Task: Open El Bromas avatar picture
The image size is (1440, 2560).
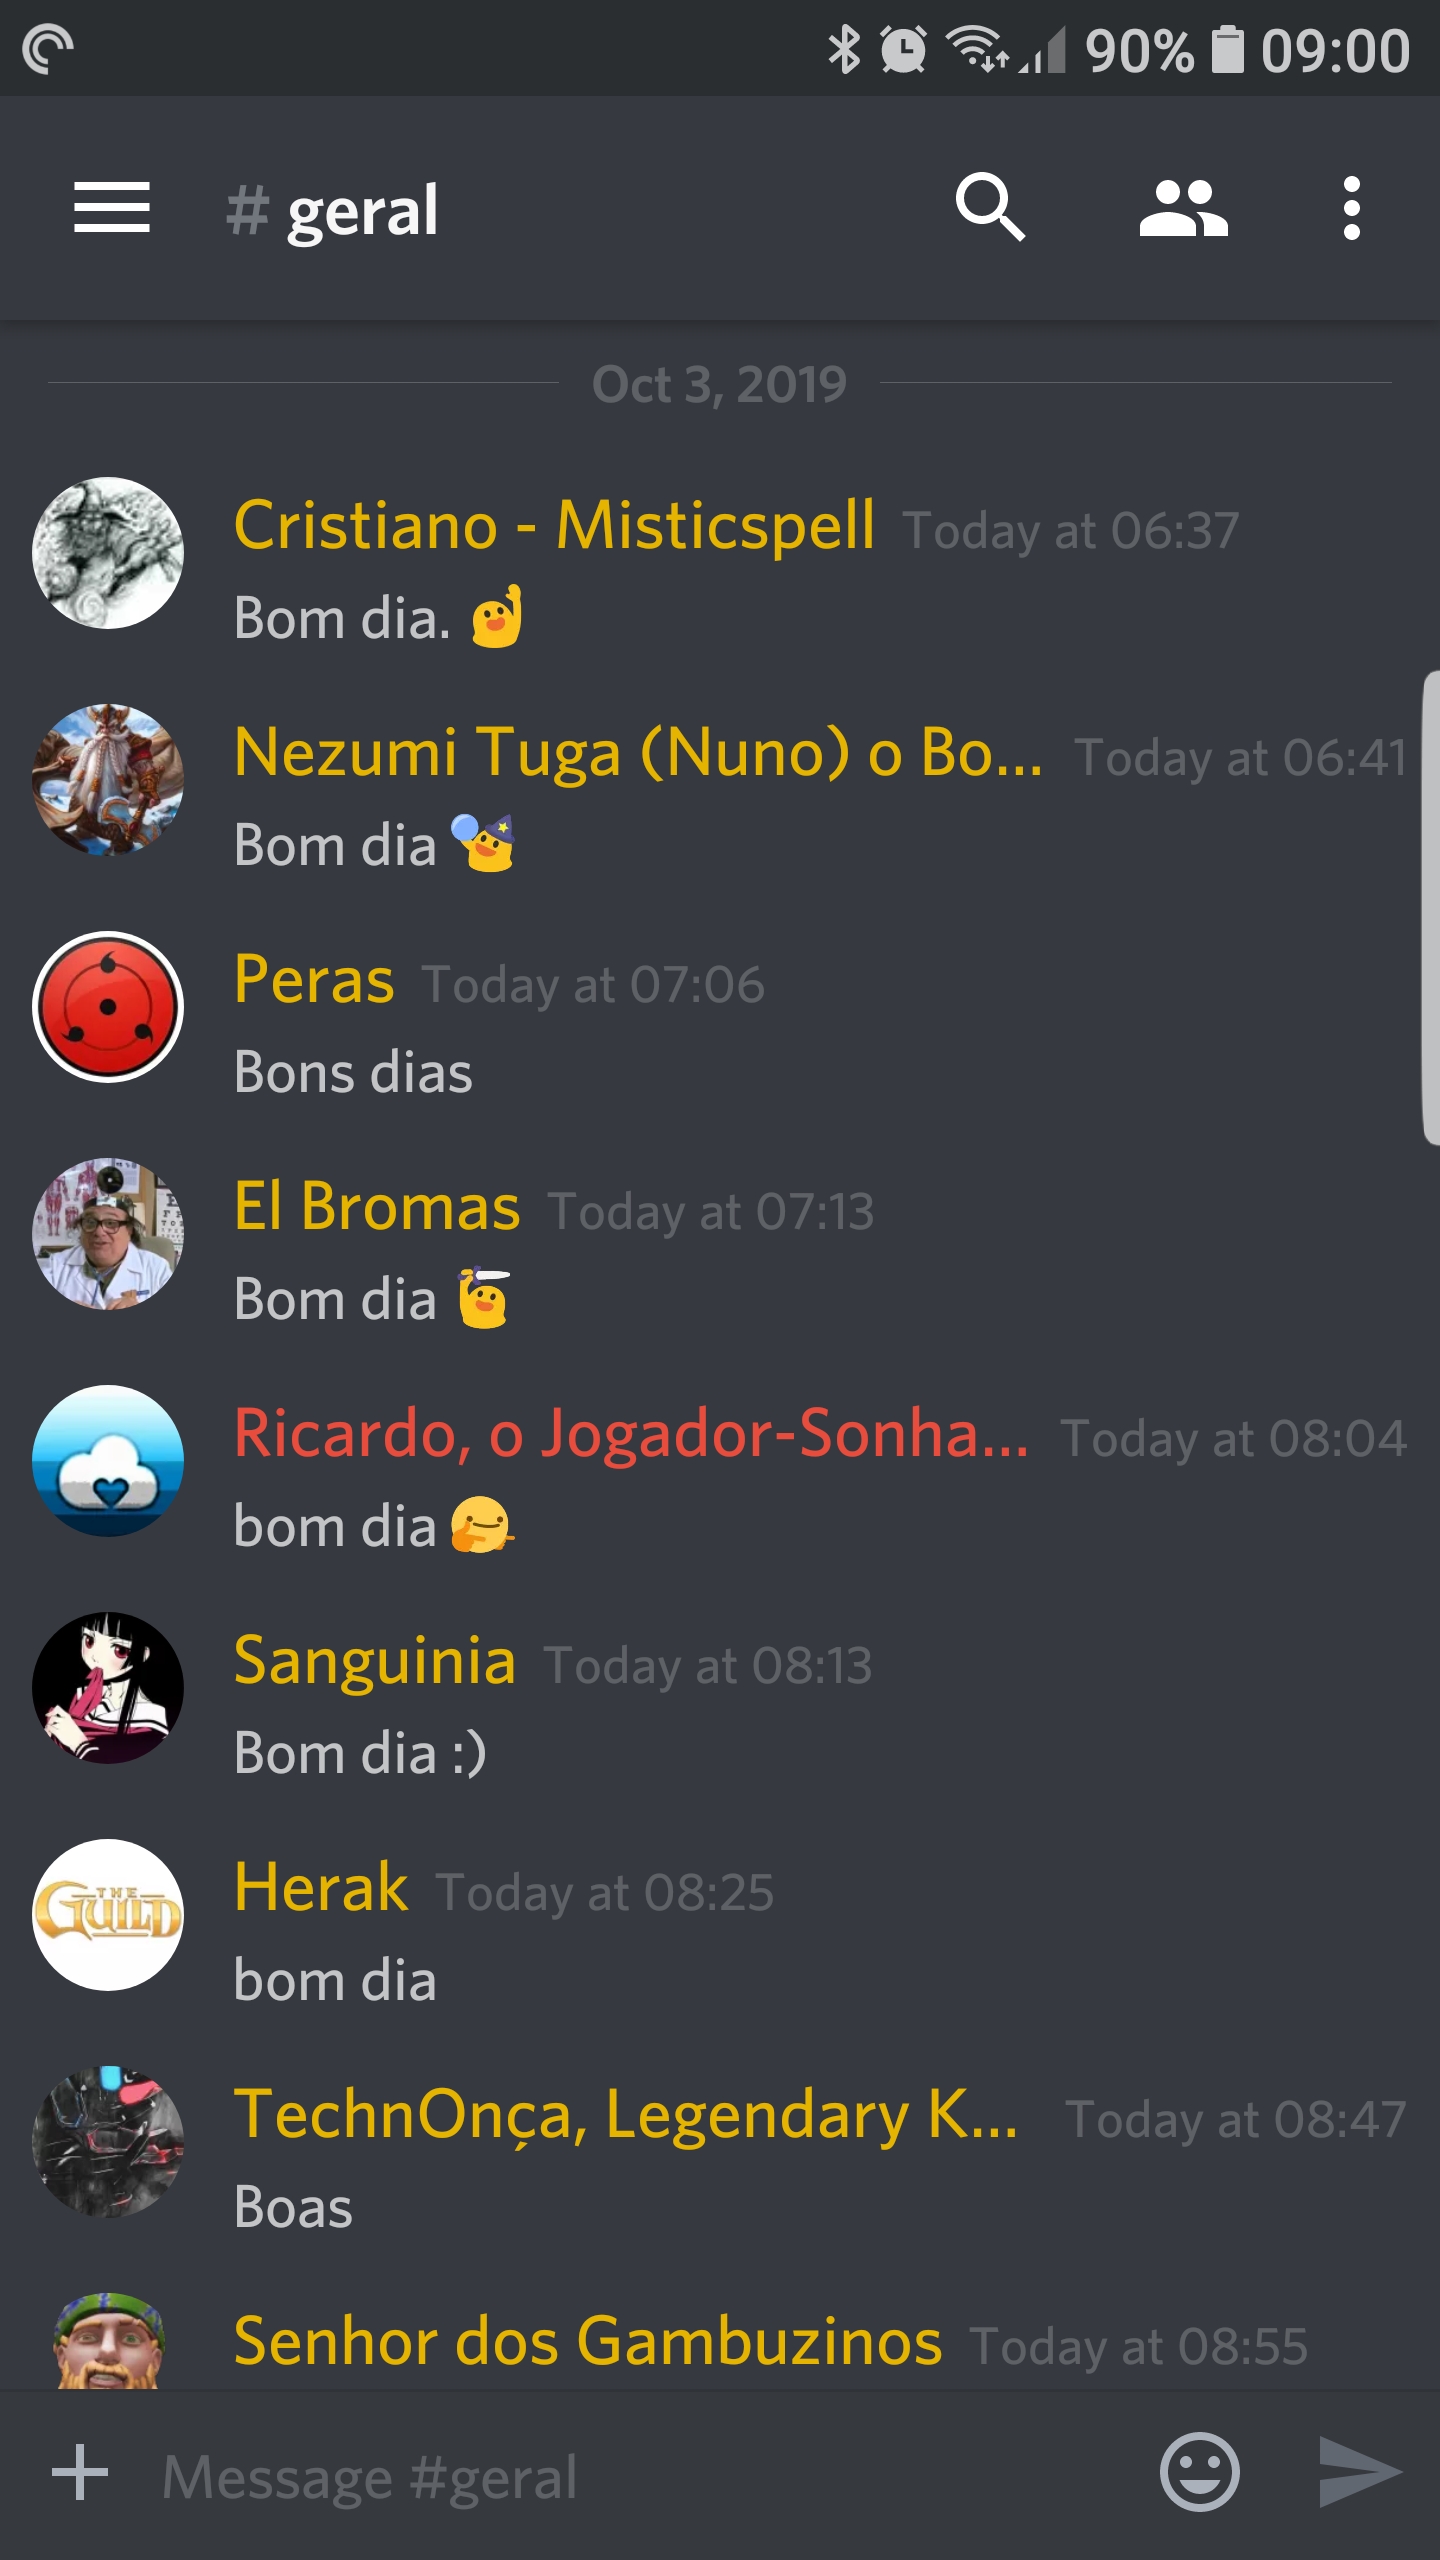Action: tap(108, 1234)
